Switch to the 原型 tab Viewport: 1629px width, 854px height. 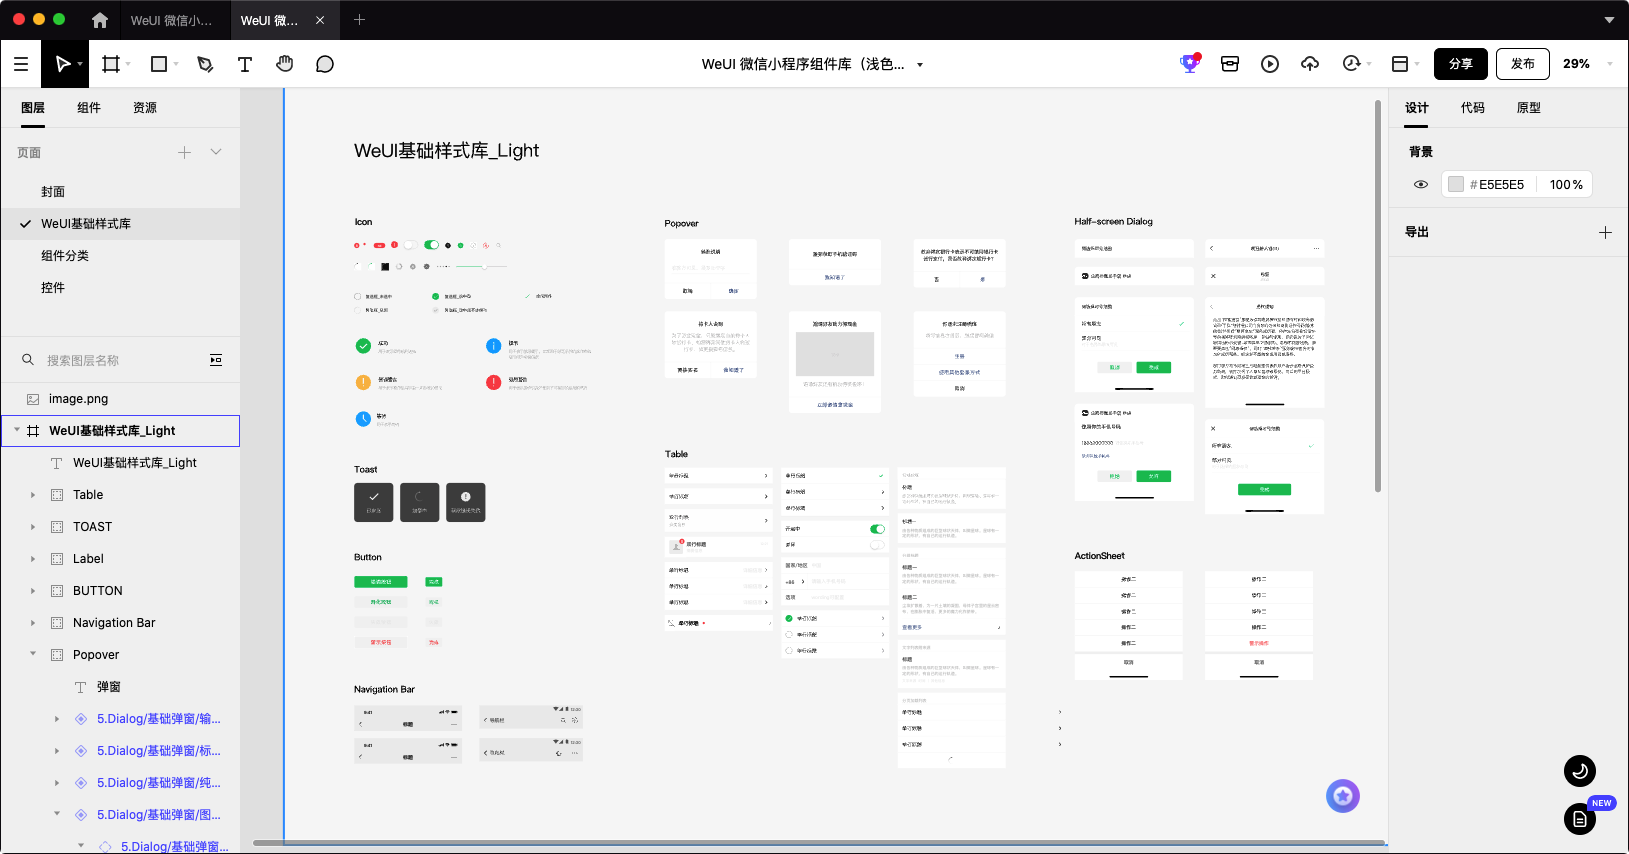1529,108
